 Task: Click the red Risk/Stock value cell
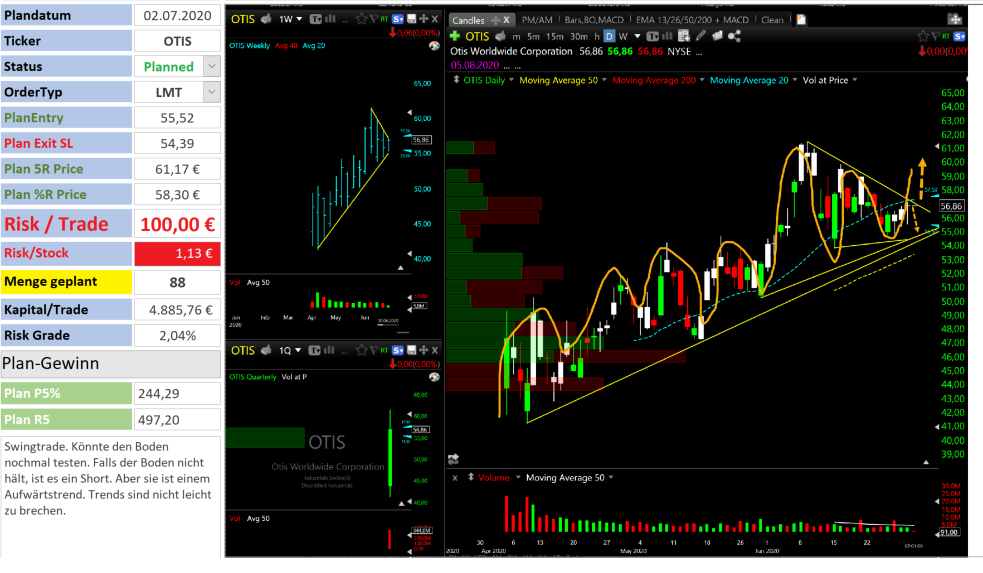pos(177,254)
